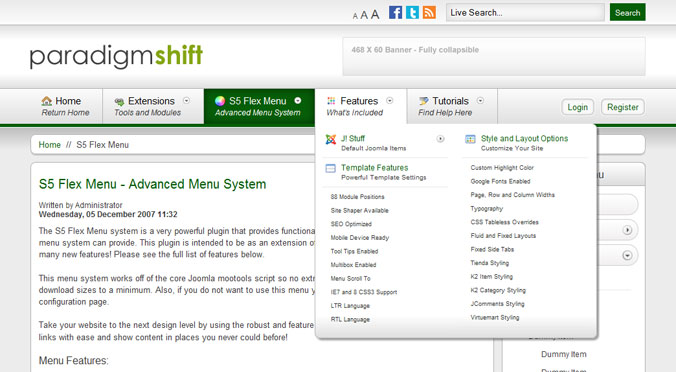This screenshot has width=676, height=372.
Task: Click the down-pointing arrow in right sidebar
Action: point(627,256)
